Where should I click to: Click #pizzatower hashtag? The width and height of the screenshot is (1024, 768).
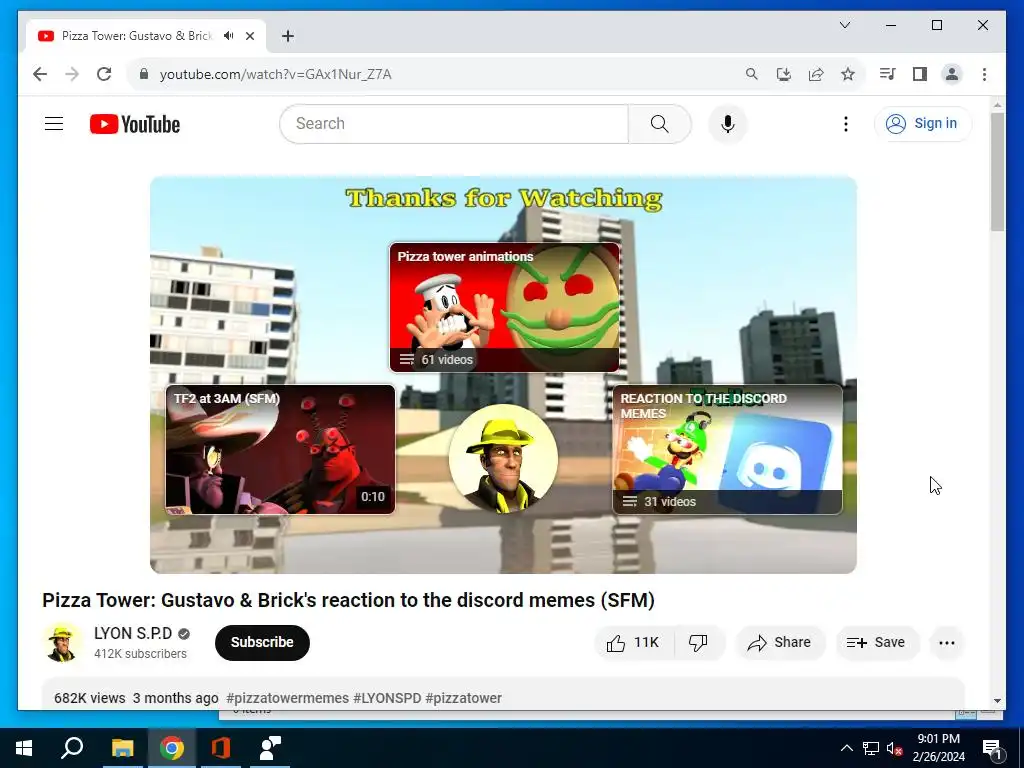click(464, 698)
